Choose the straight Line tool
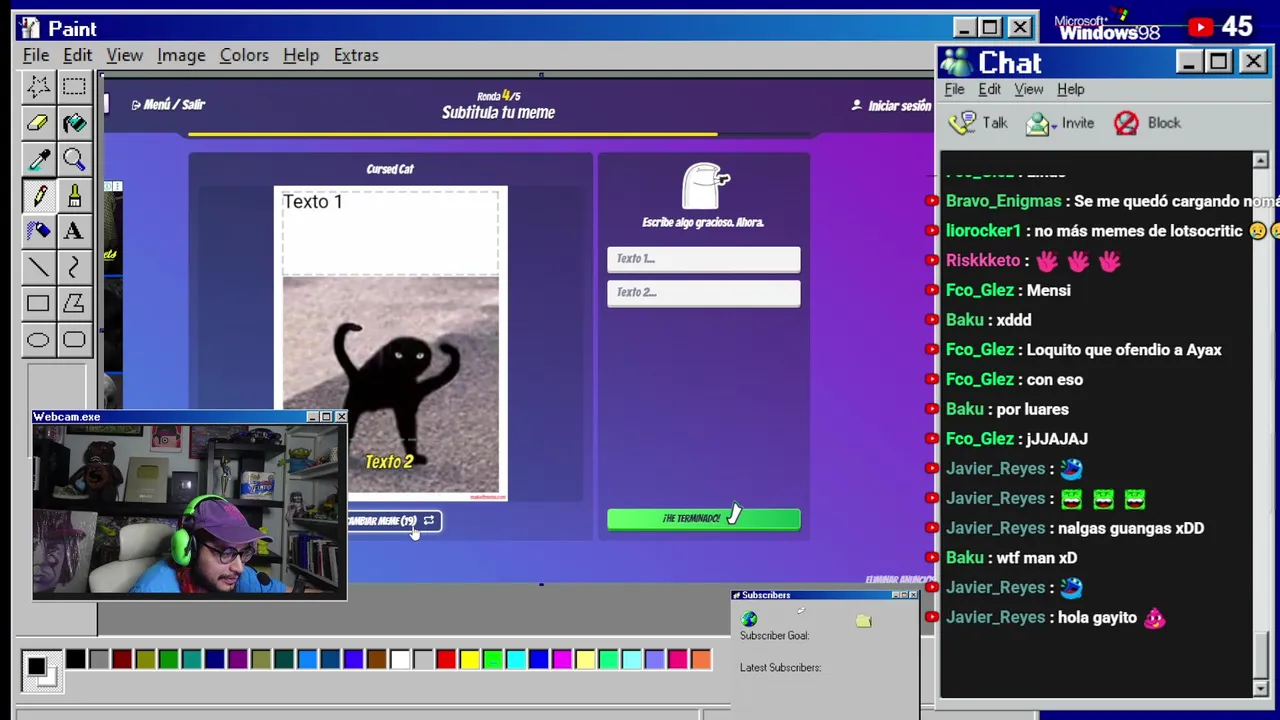The width and height of the screenshot is (1280, 720). tap(38, 267)
